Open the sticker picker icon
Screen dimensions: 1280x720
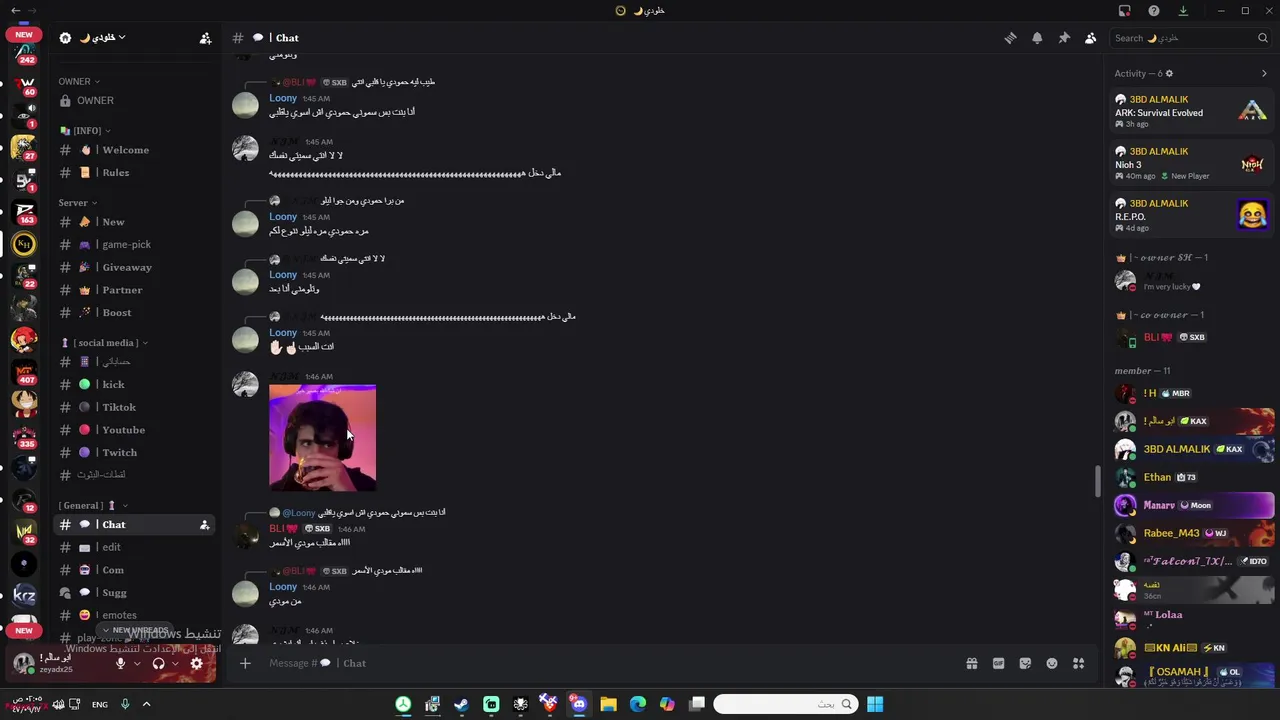coord(1025,663)
